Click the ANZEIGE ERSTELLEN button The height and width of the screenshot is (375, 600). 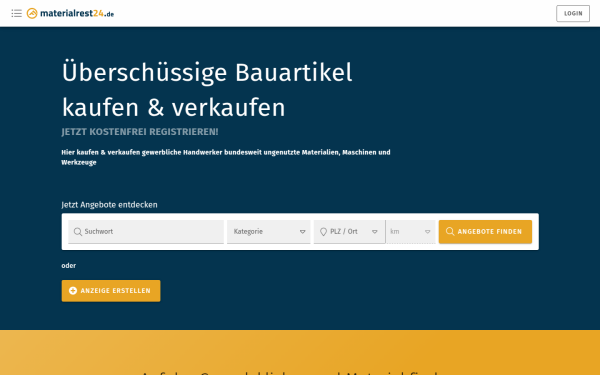click(x=111, y=291)
